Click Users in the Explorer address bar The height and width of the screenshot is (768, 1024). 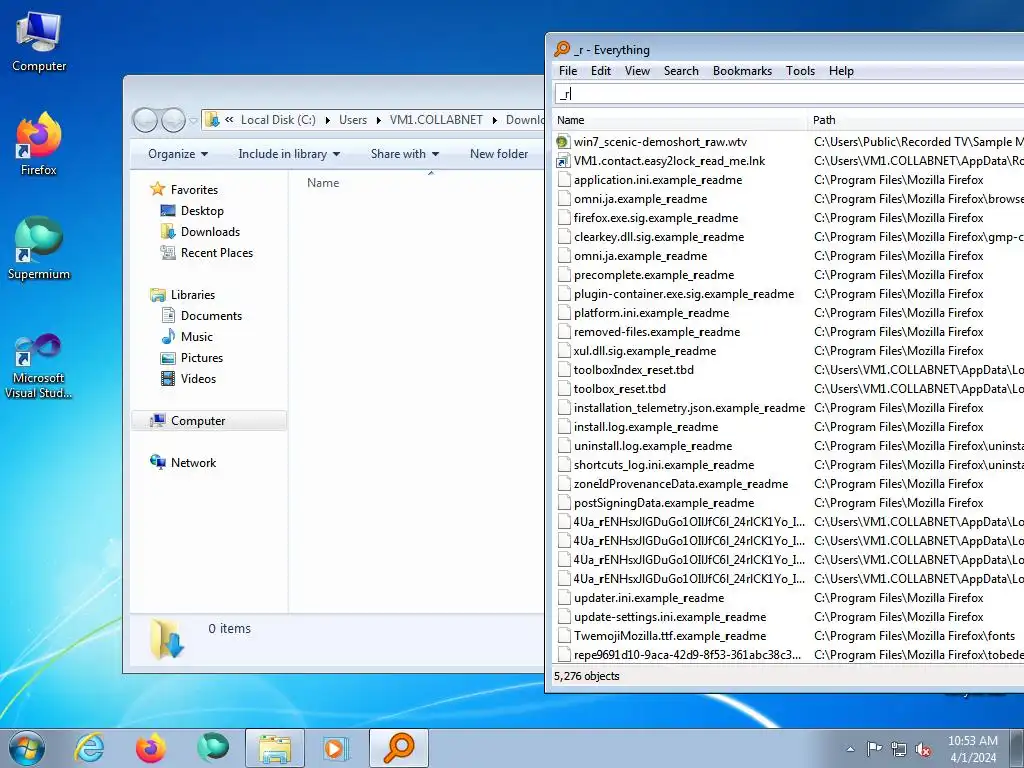tap(353, 120)
